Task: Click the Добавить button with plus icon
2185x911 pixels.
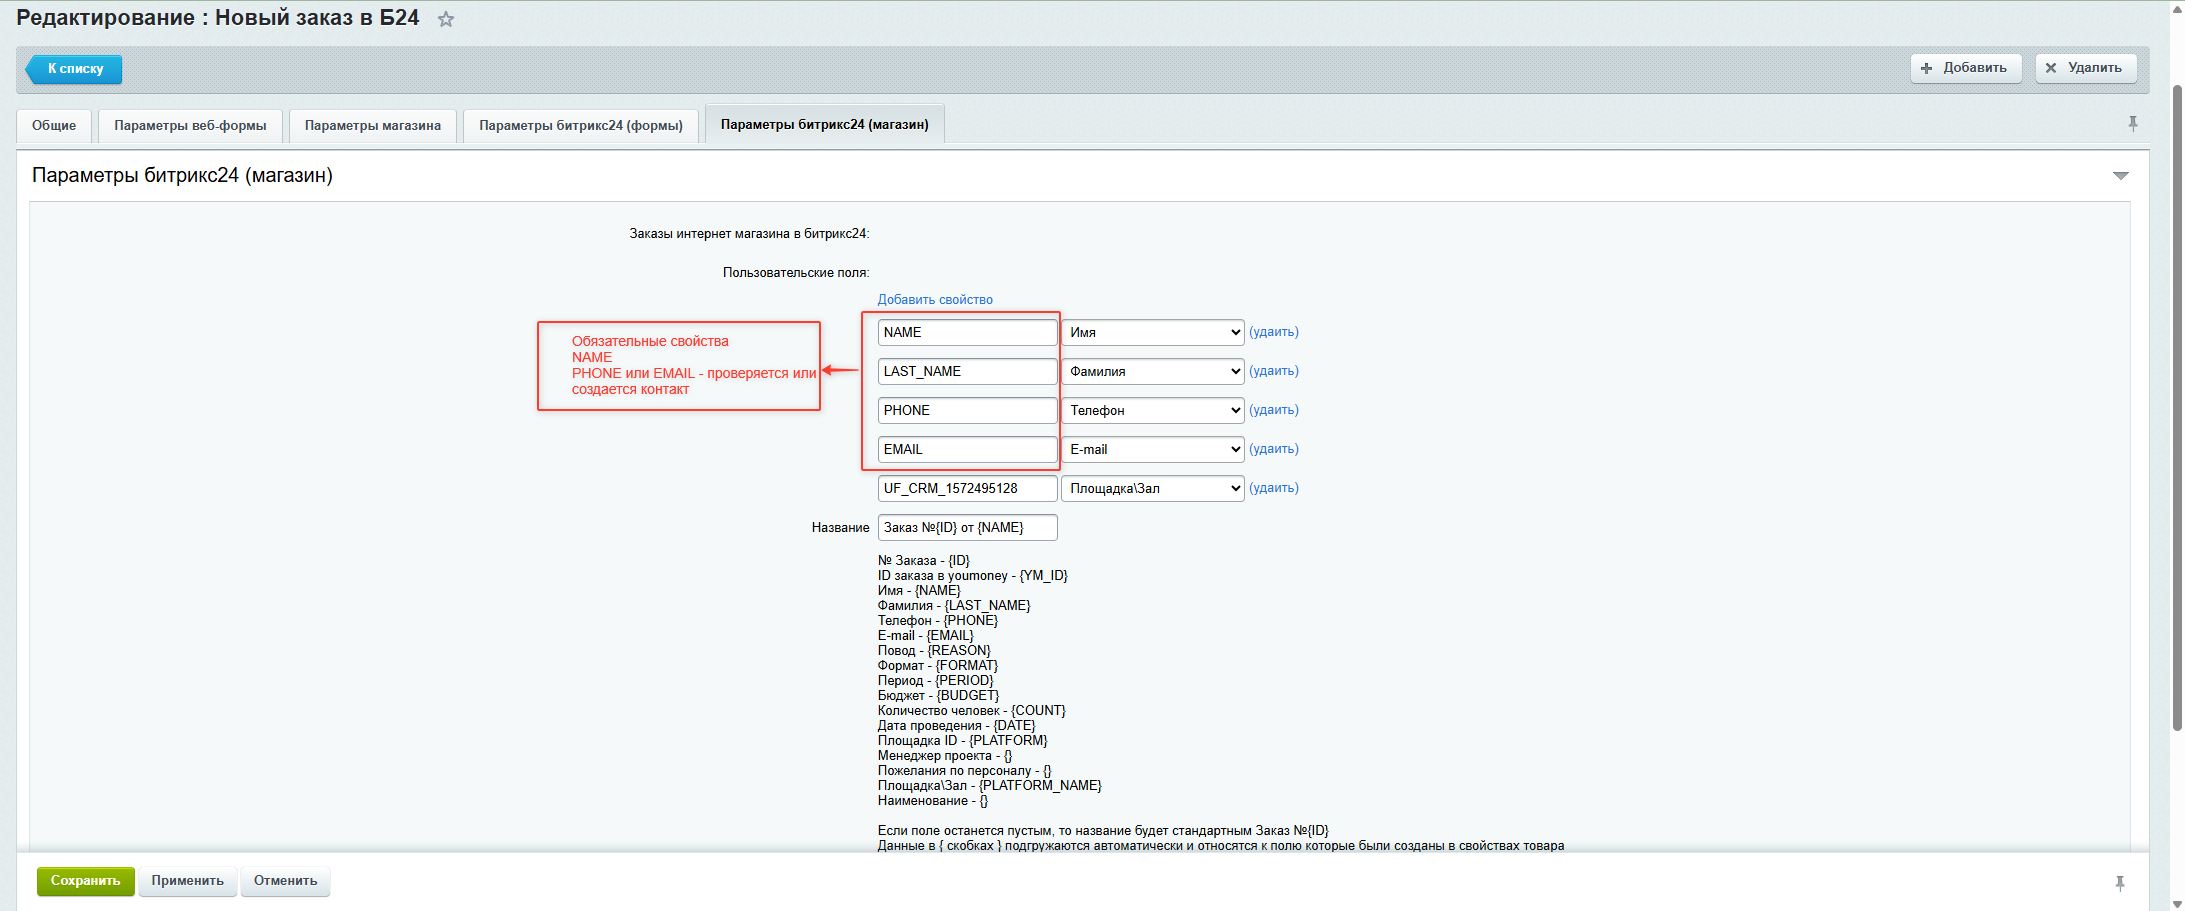Action: (1965, 68)
